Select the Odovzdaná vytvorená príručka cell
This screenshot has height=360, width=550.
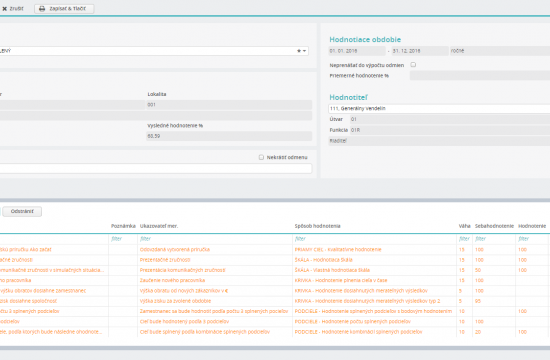215,249
